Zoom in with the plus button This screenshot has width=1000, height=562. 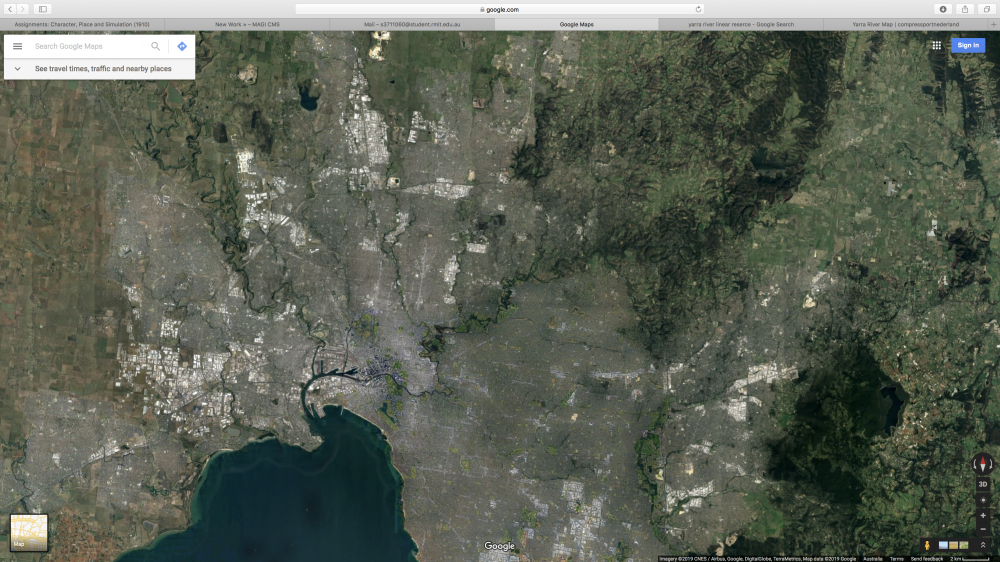983,515
